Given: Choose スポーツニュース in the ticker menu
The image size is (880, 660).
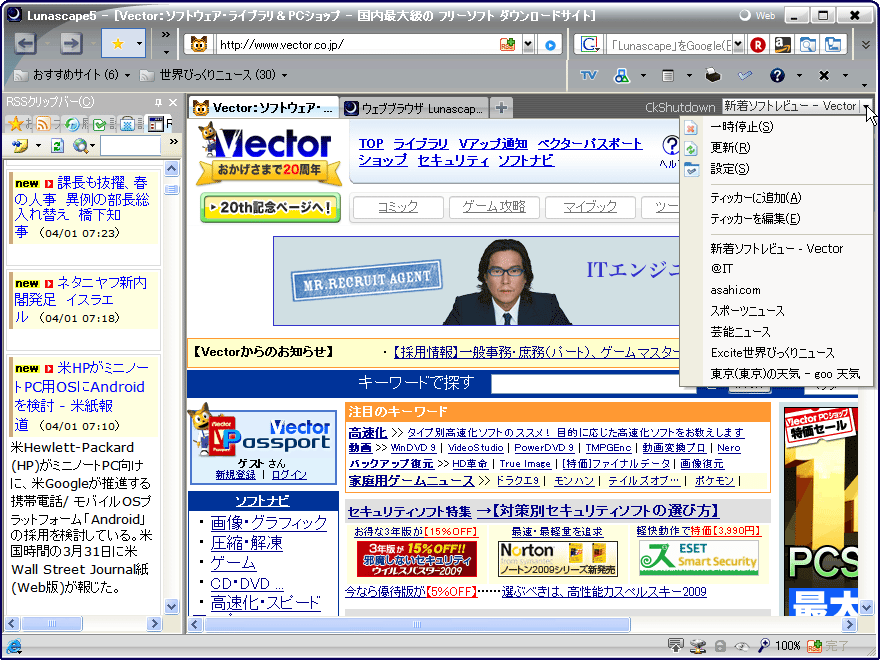Looking at the screenshot, I should [747, 311].
